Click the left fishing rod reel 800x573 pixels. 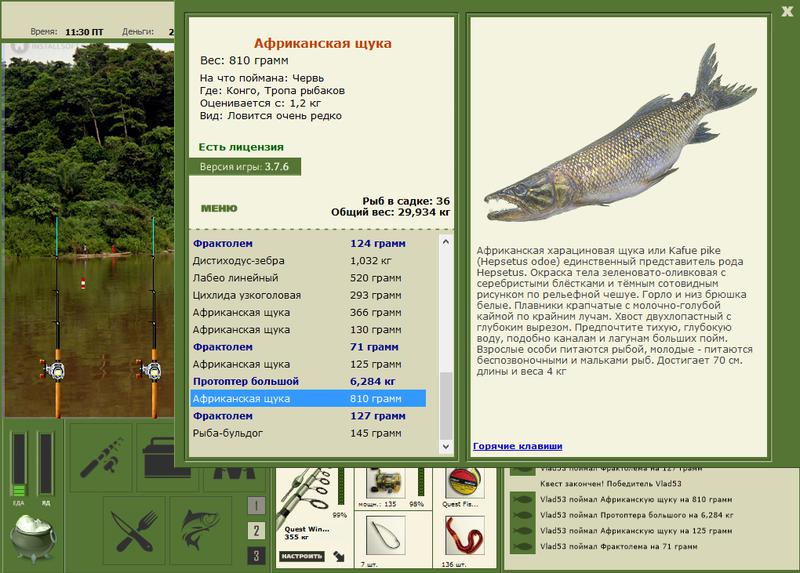click(53, 369)
